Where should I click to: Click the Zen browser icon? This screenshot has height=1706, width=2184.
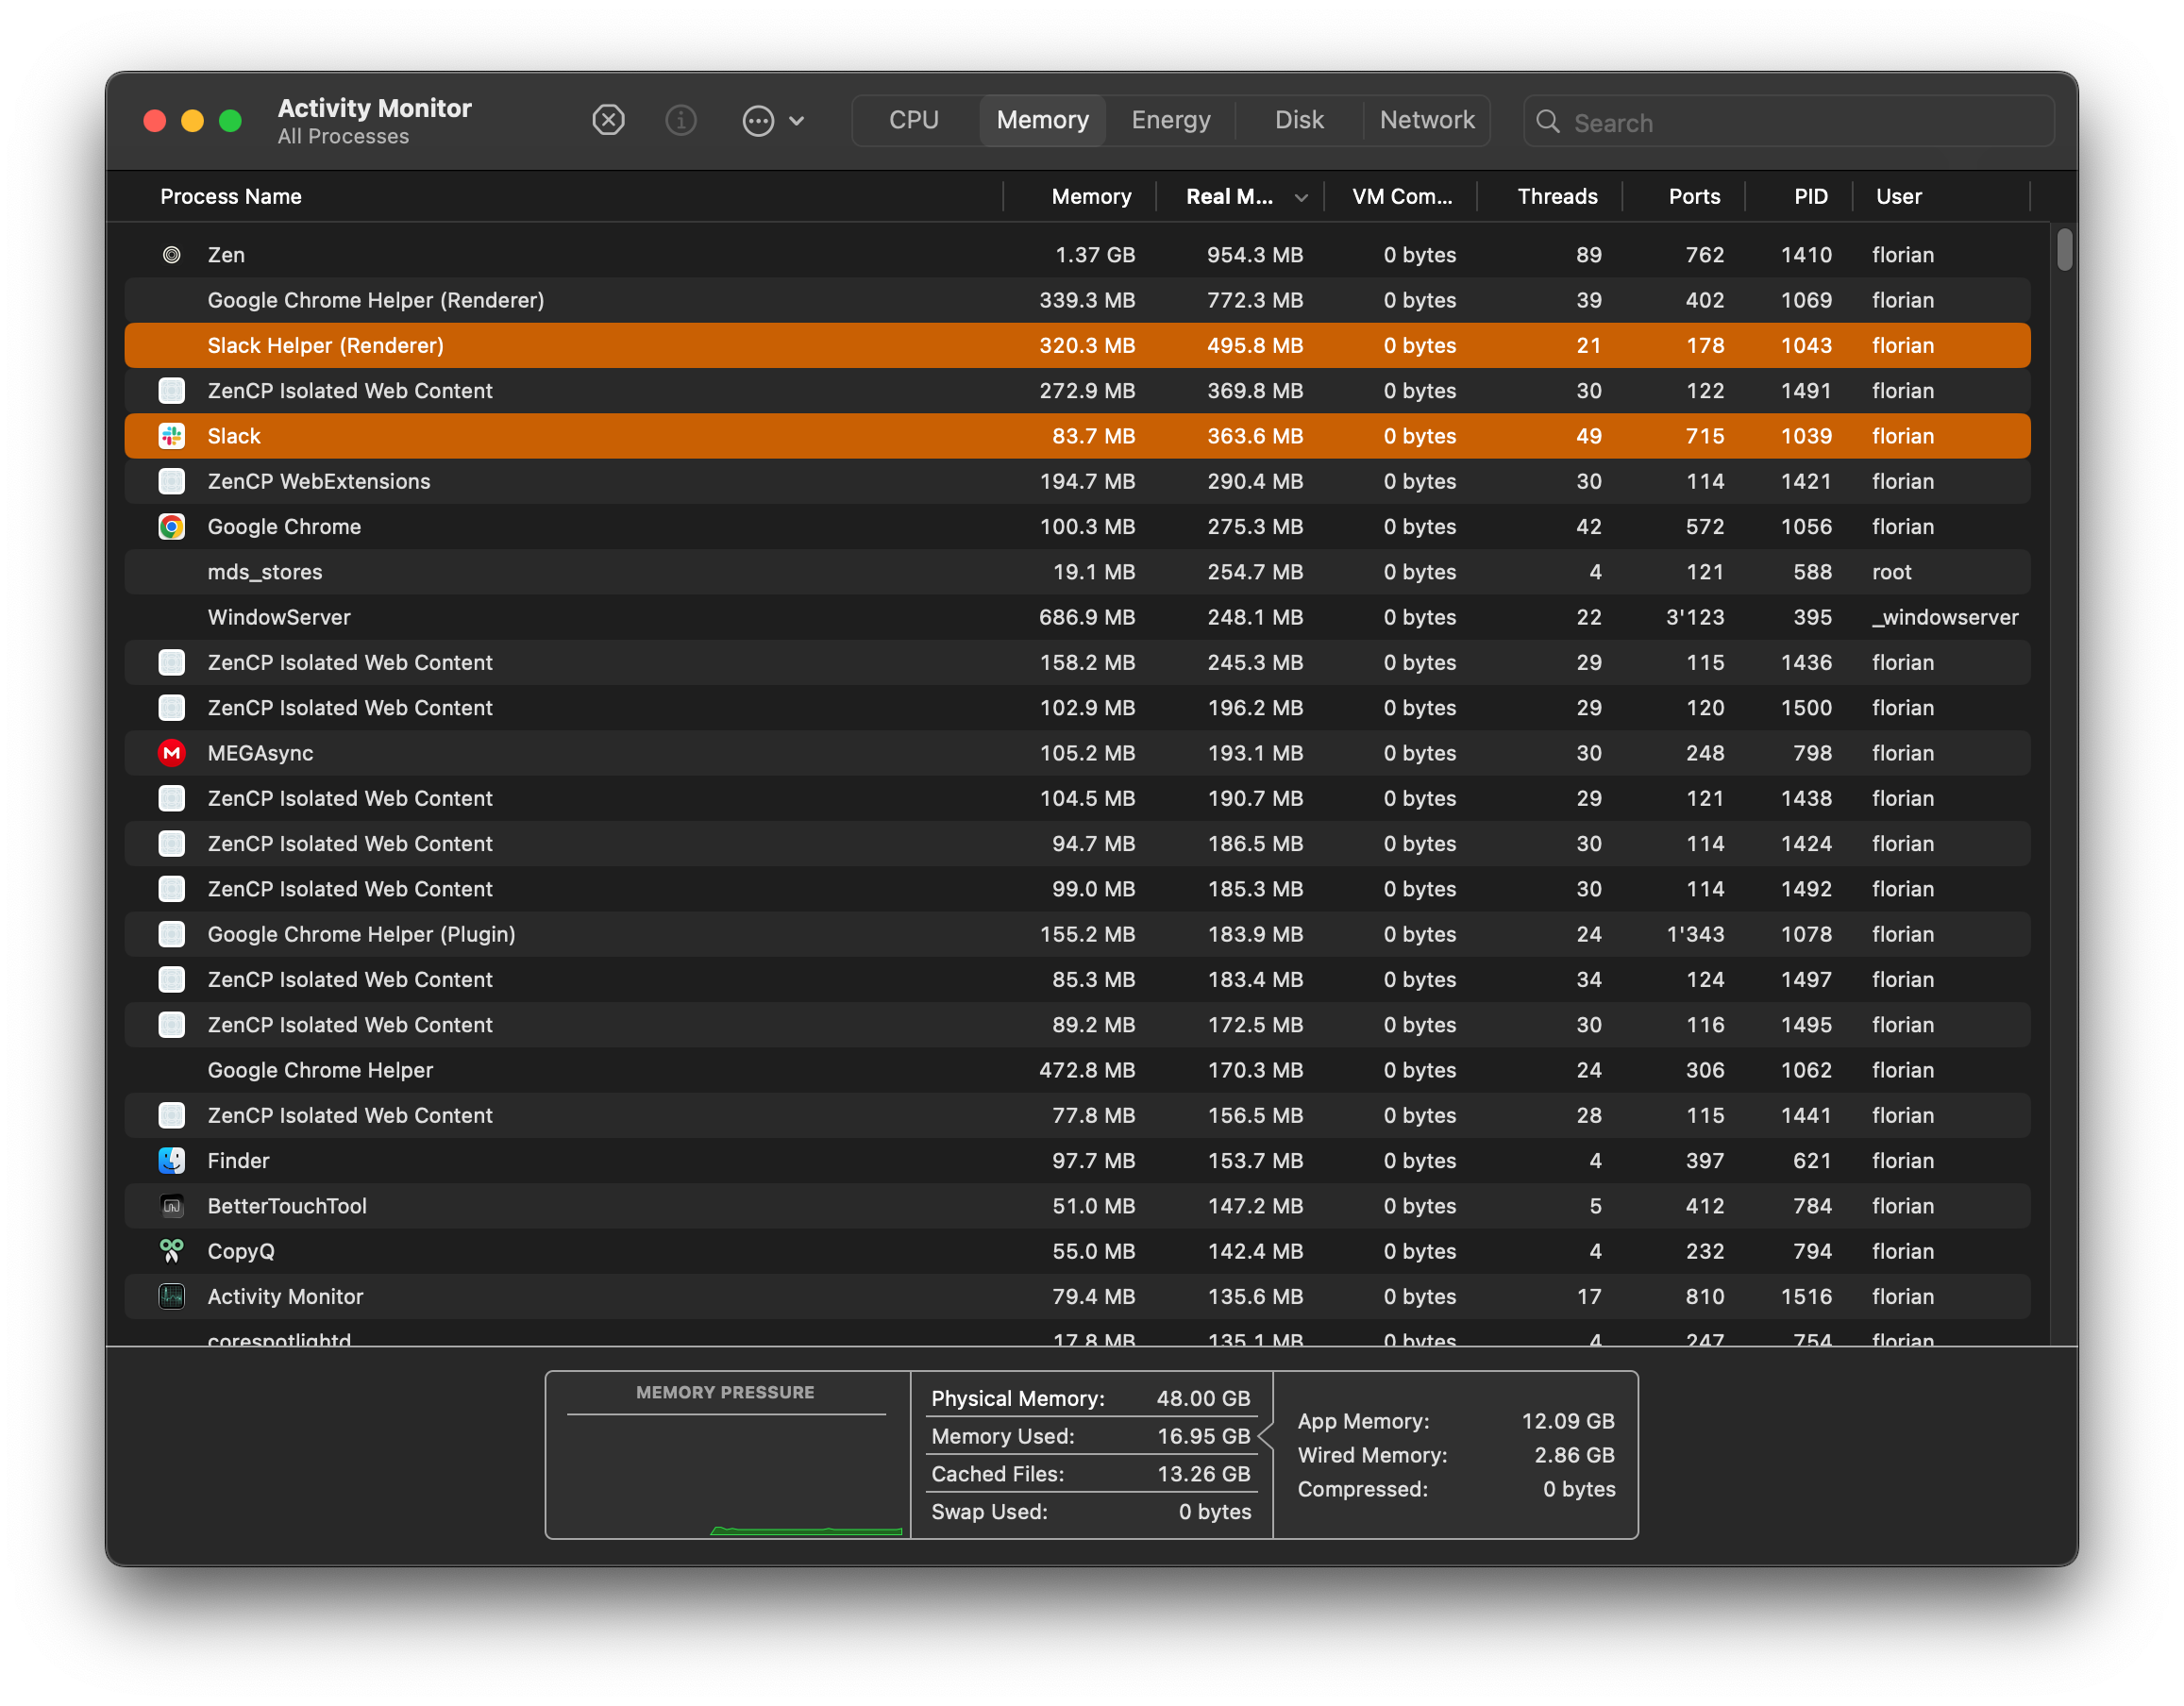[172, 255]
